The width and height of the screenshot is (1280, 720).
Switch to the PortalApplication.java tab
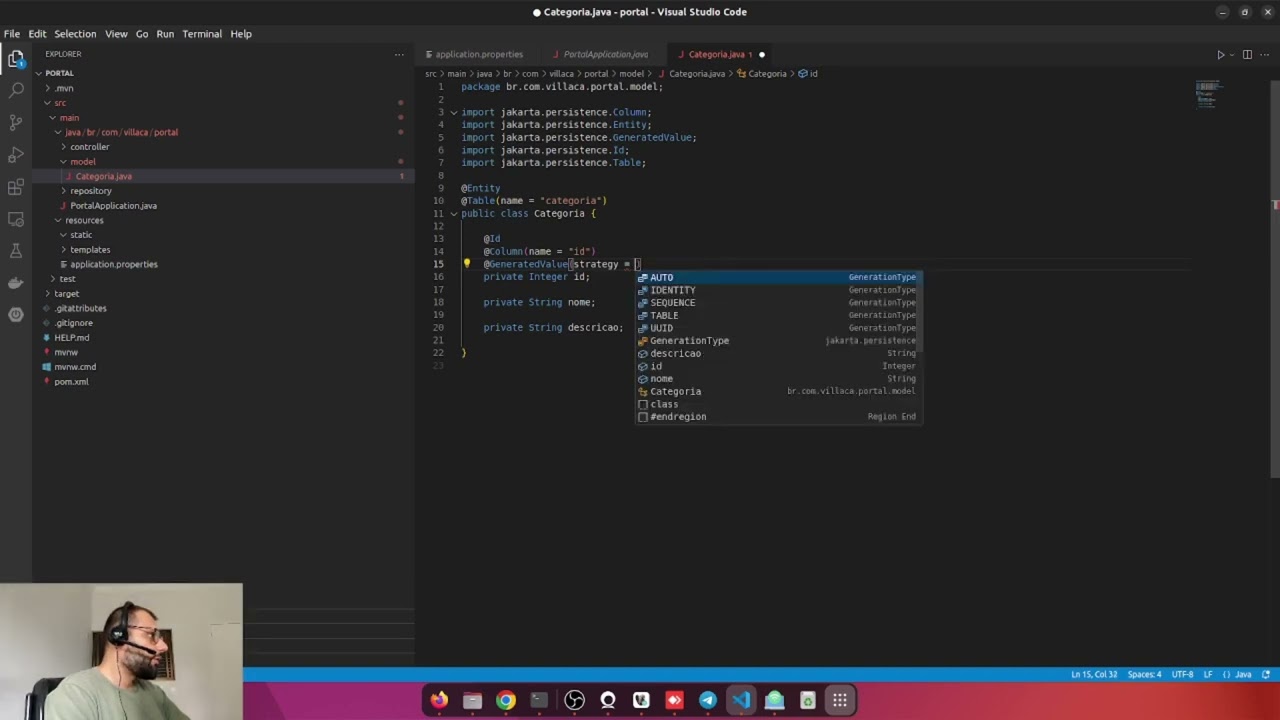point(605,54)
